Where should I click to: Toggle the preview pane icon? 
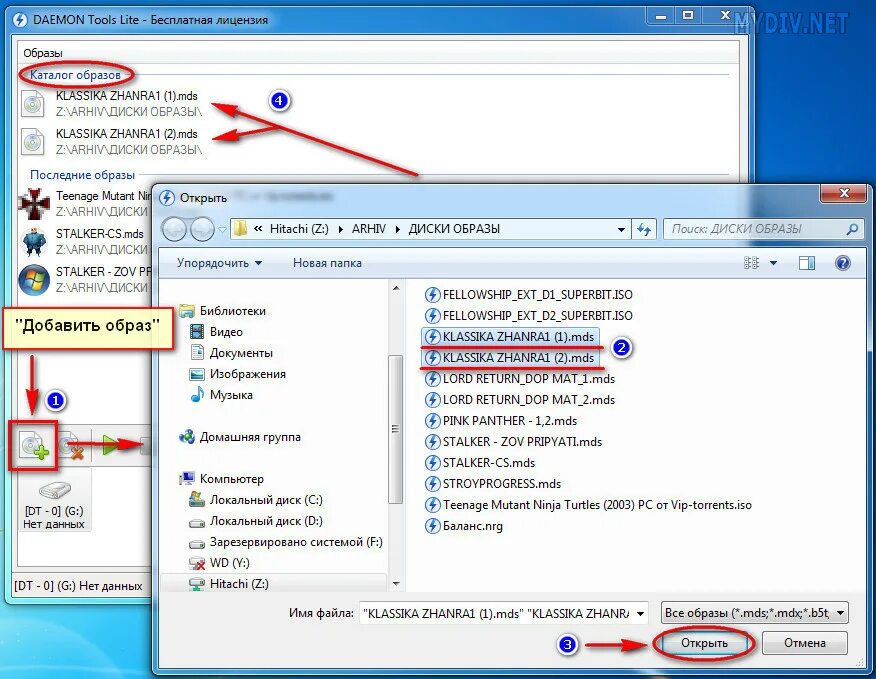click(x=807, y=263)
